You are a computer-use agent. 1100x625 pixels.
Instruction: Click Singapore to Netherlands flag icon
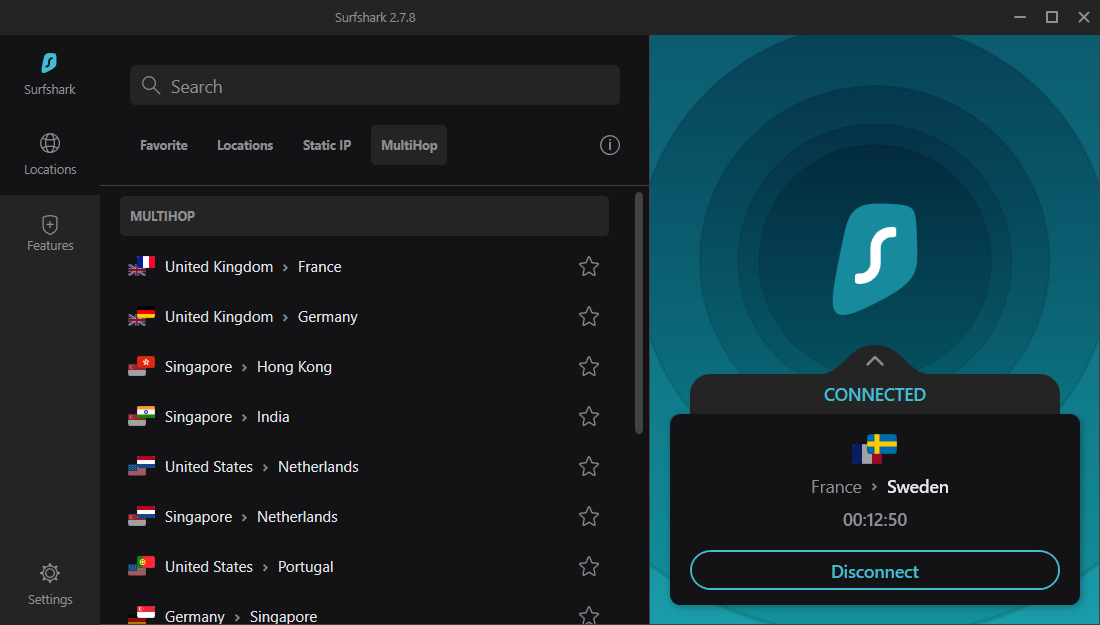tap(141, 516)
